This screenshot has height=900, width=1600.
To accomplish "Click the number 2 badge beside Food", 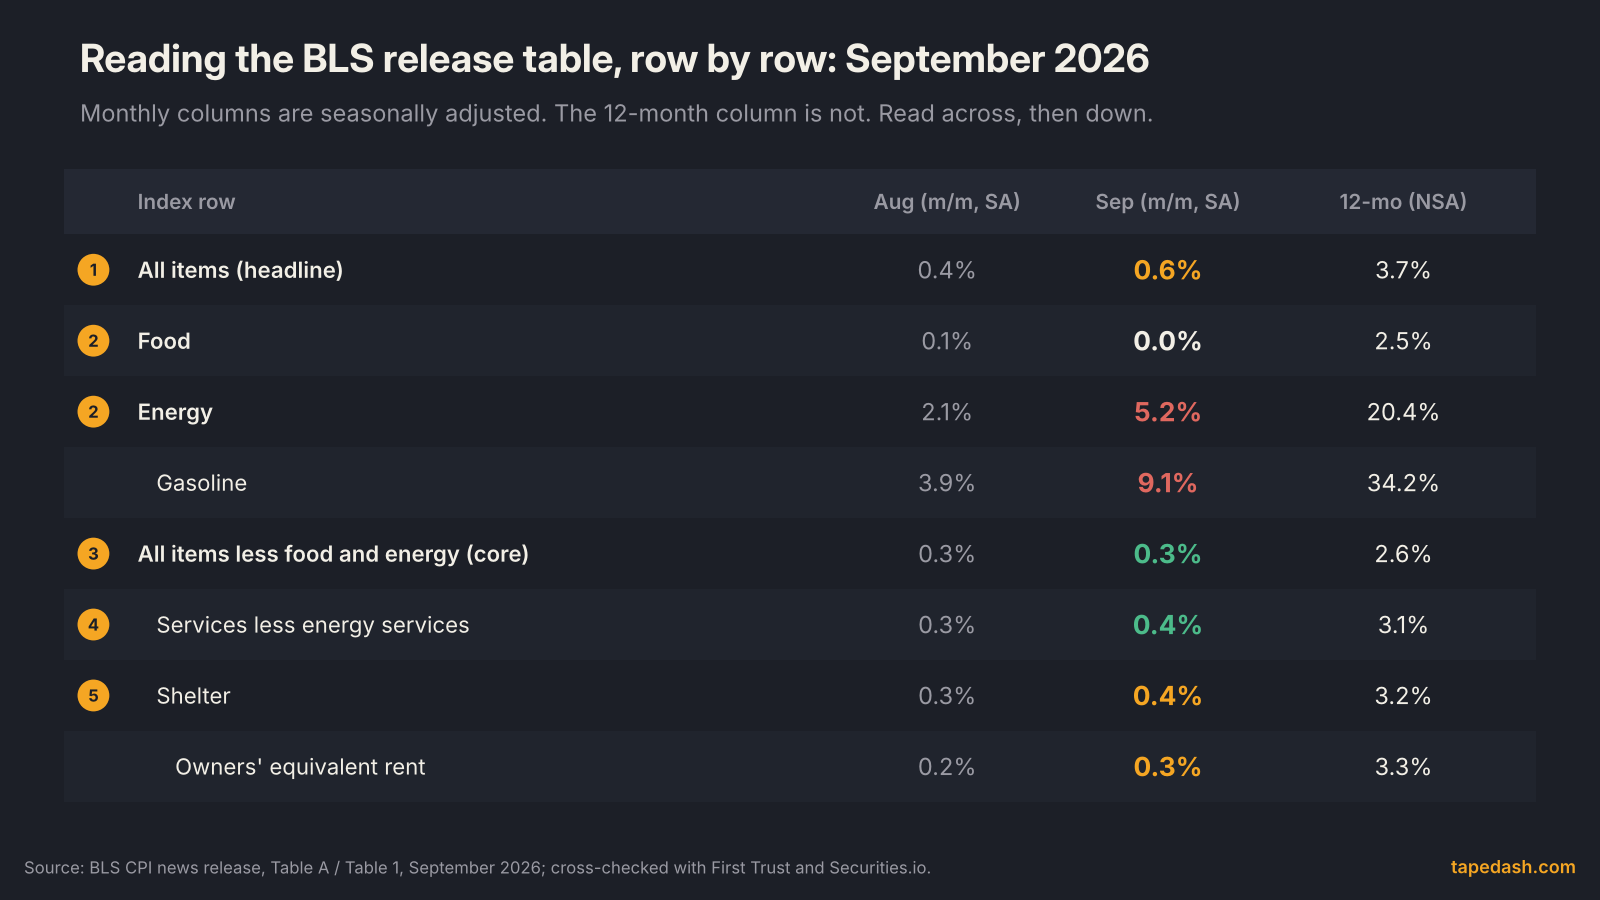I will (x=94, y=341).
